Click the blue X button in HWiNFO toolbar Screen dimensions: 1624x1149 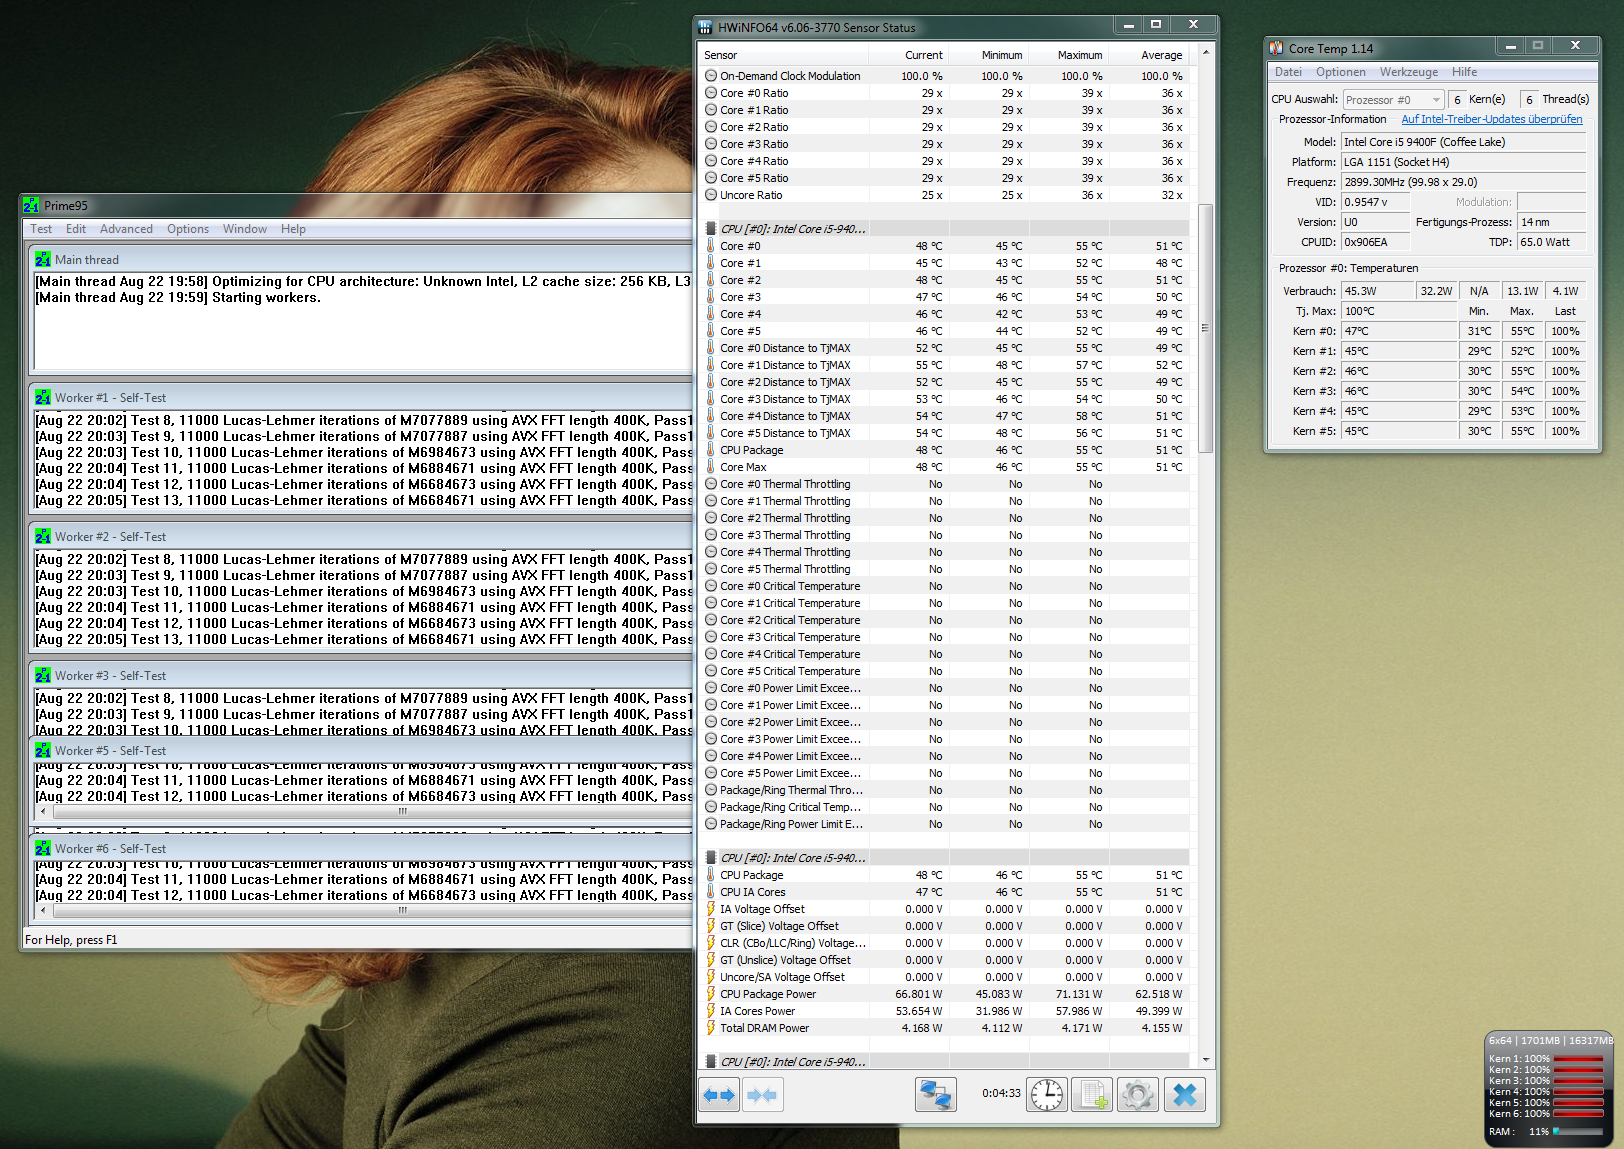1185,1095
